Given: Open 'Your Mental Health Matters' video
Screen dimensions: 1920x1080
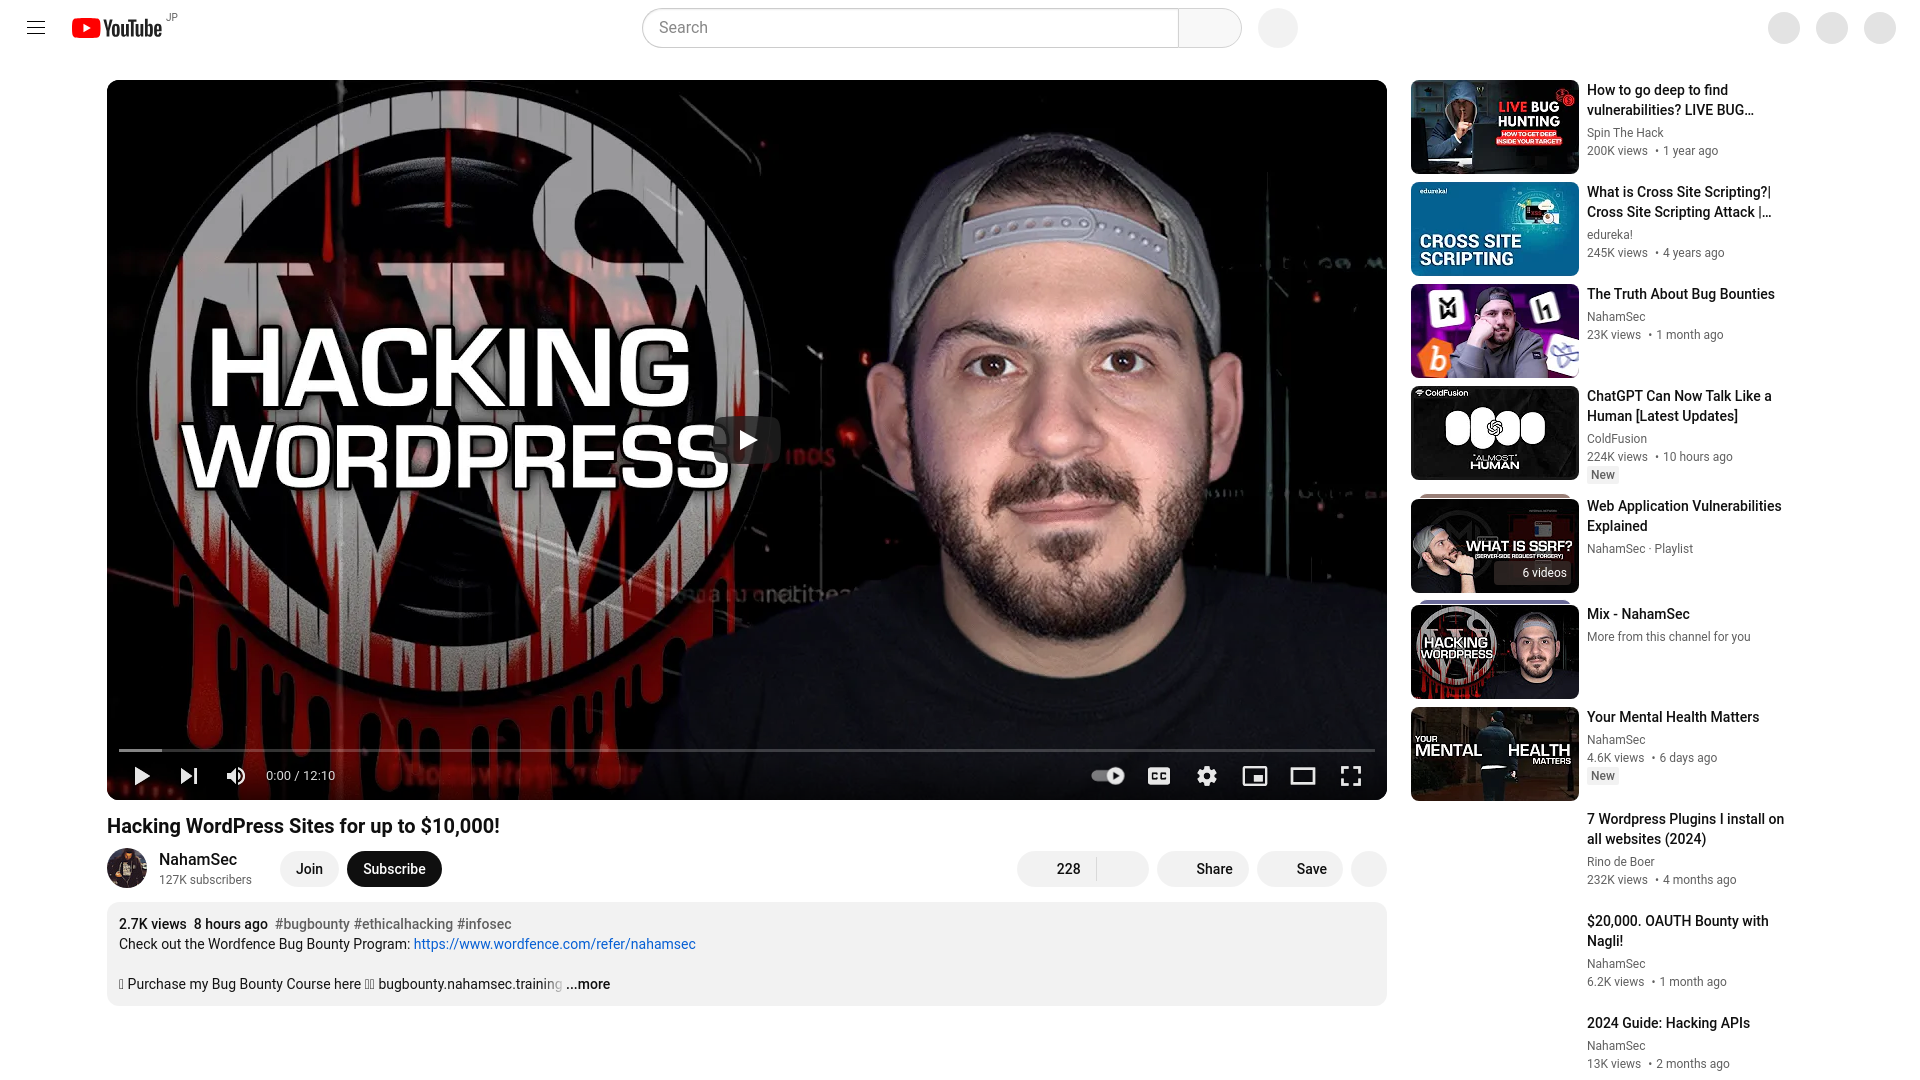Looking at the screenshot, I should click(x=1673, y=717).
